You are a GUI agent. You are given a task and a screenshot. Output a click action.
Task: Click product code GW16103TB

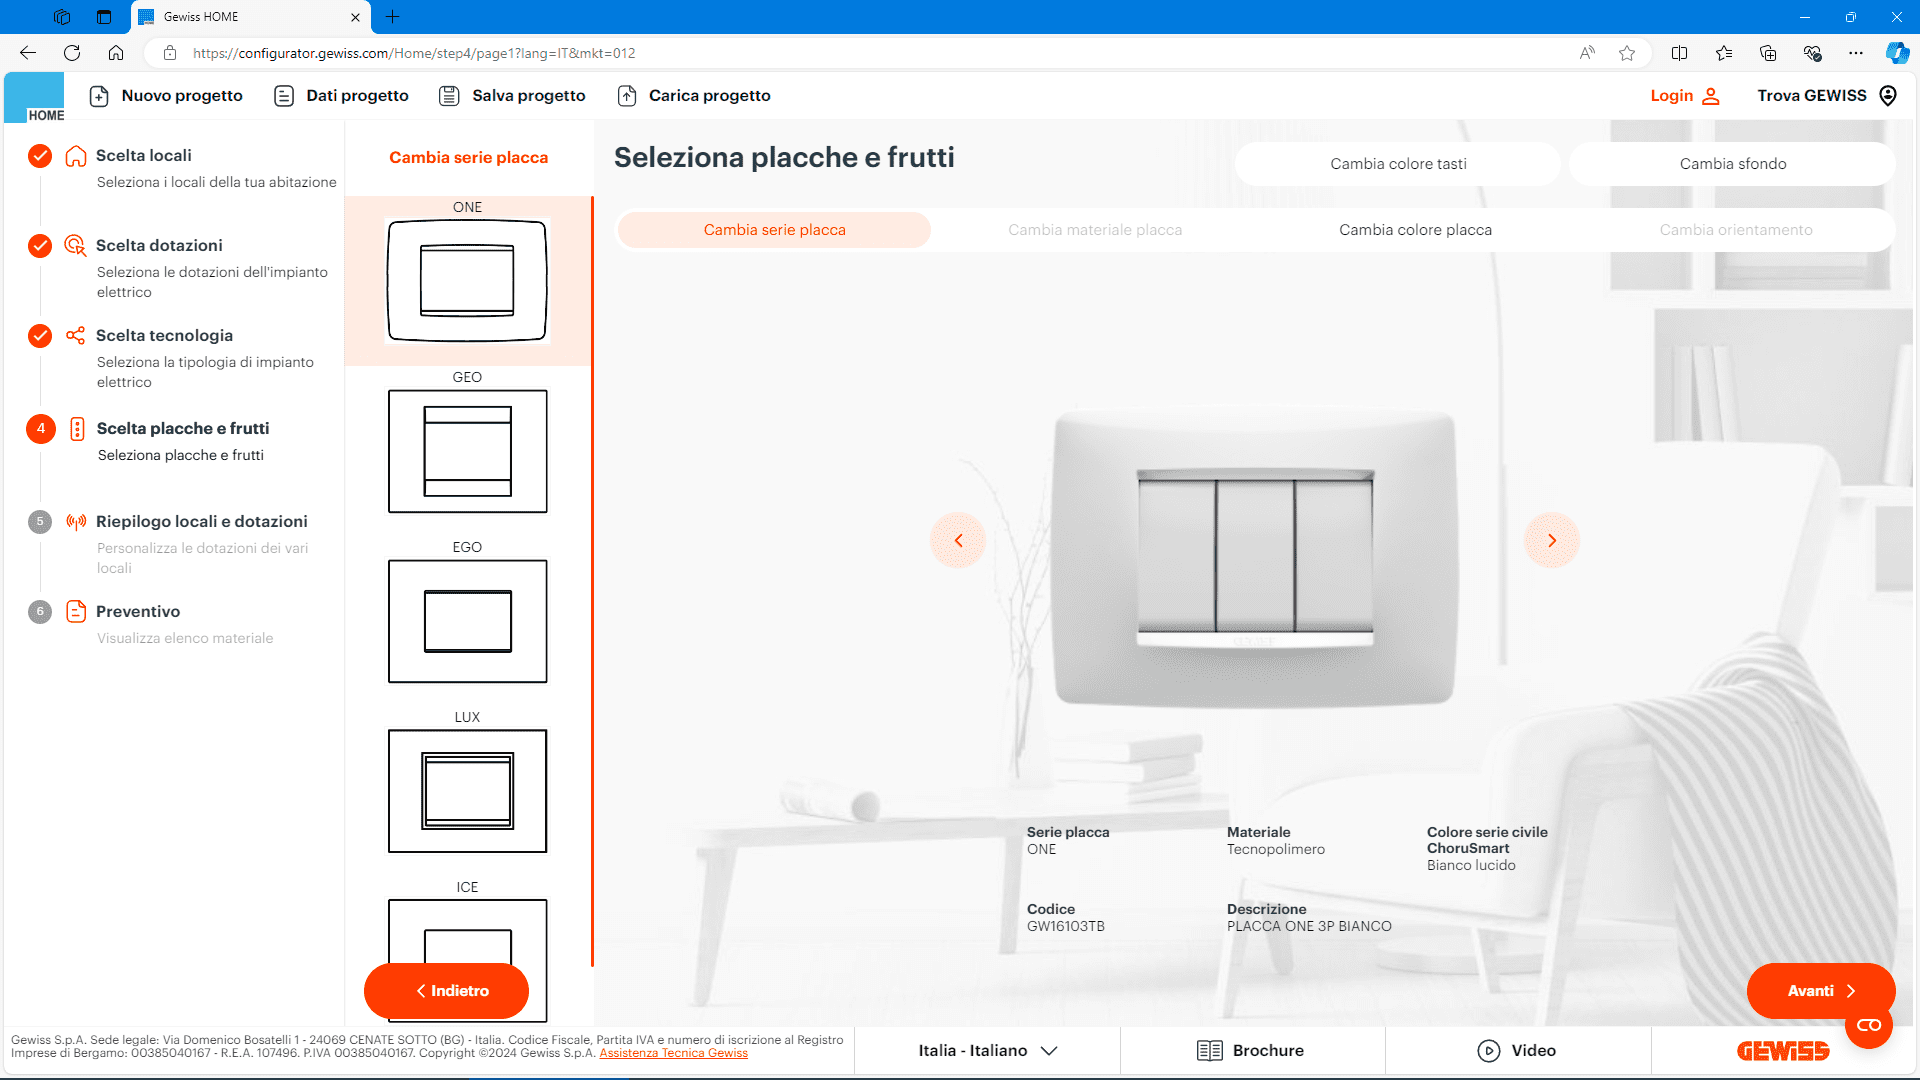coord(1065,926)
